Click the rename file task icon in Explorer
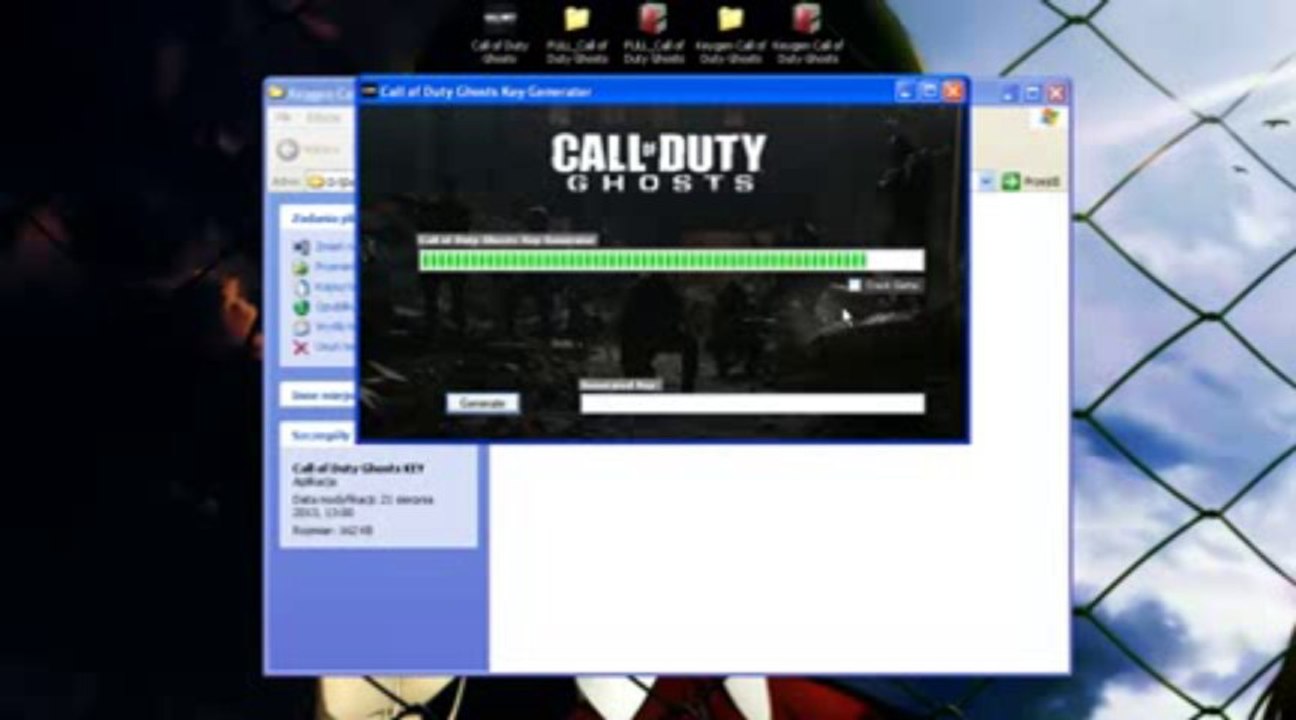 301,247
